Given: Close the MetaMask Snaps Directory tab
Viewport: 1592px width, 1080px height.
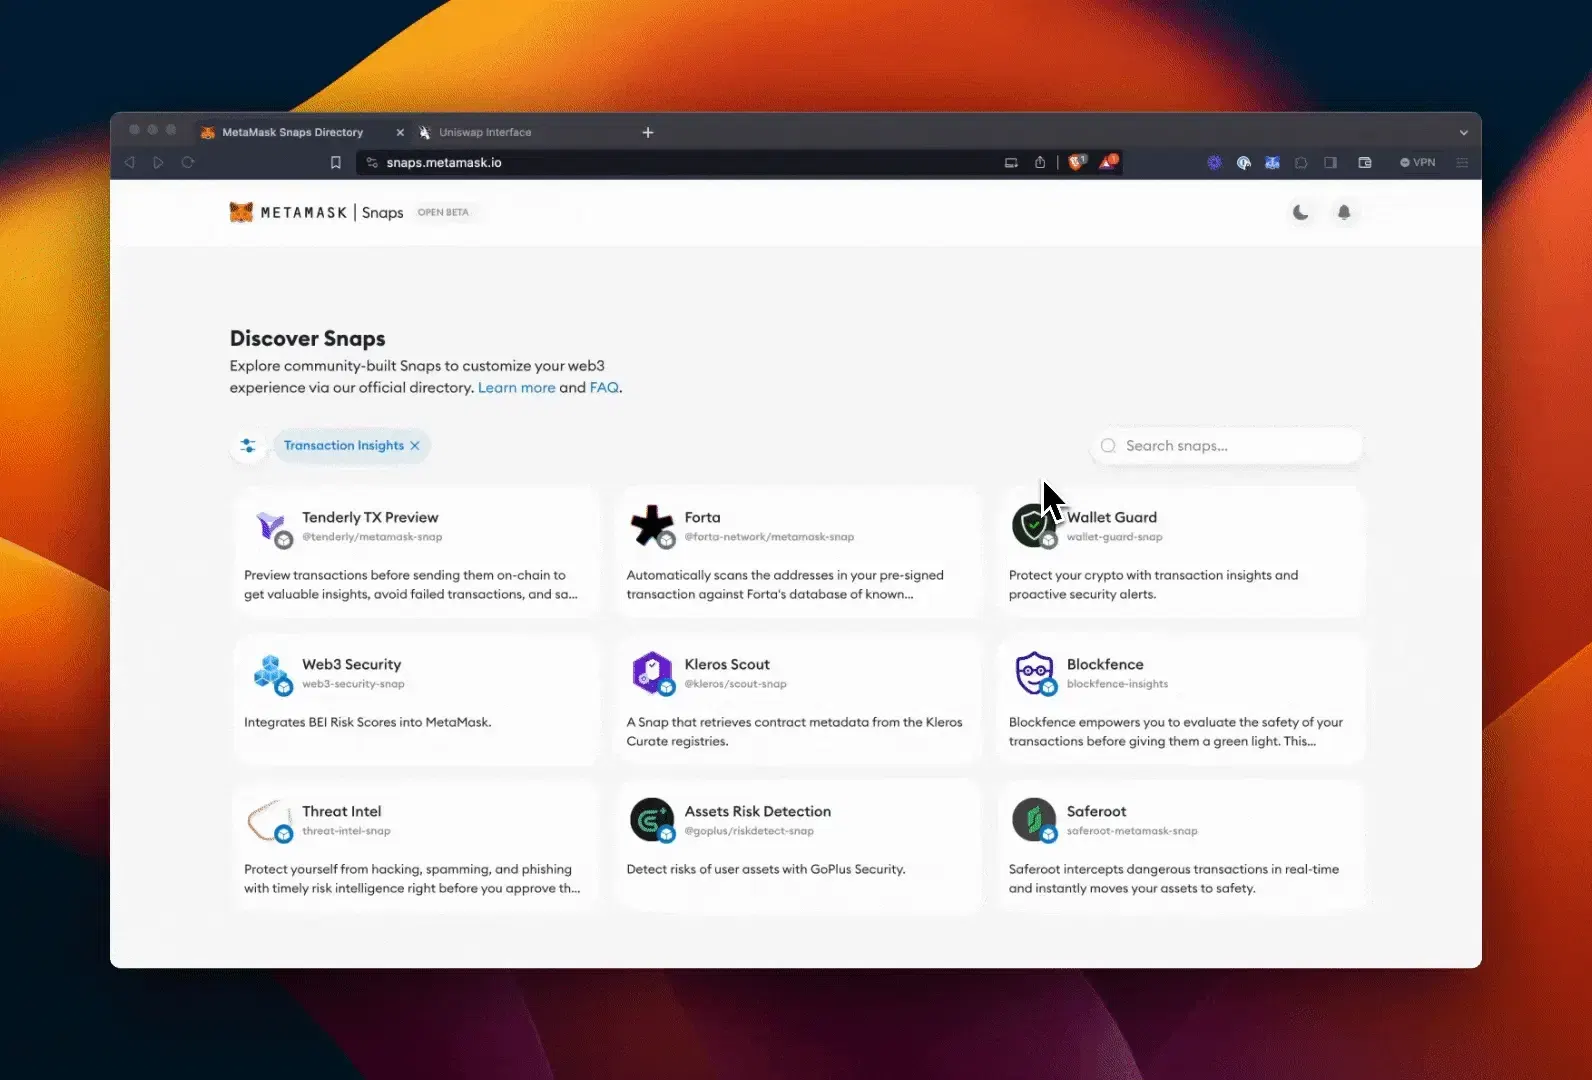Looking at the screenshot, I should [400, 132].
